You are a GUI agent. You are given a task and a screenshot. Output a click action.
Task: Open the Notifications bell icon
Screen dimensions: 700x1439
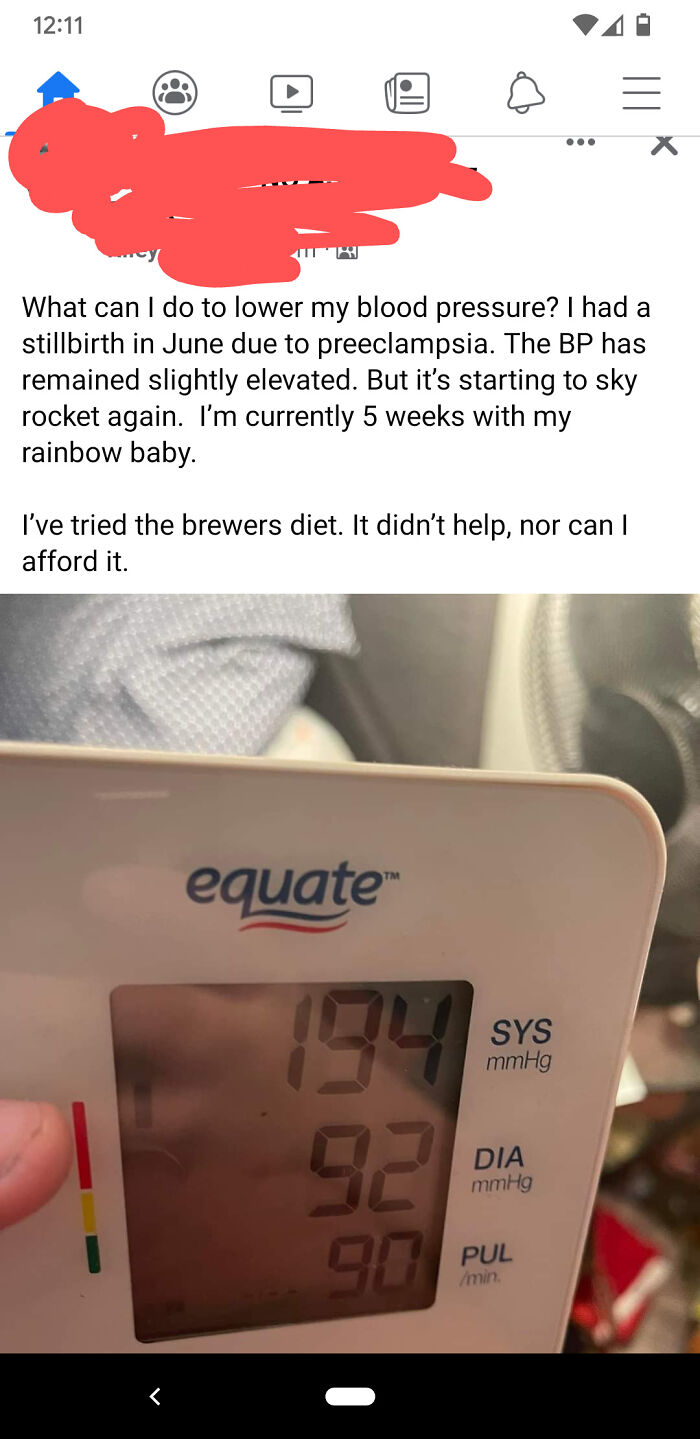coord(525,93)
